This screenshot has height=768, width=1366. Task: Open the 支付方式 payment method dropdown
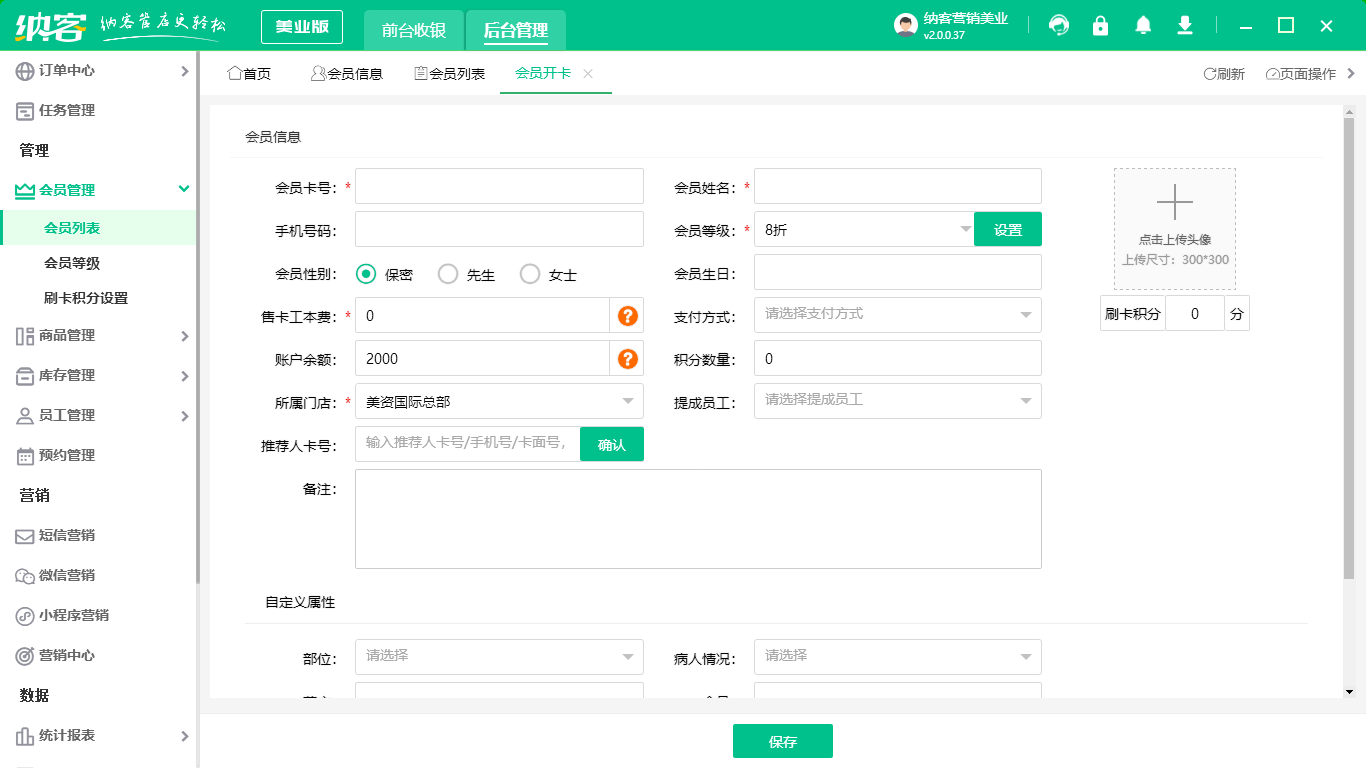coord(897,315)
